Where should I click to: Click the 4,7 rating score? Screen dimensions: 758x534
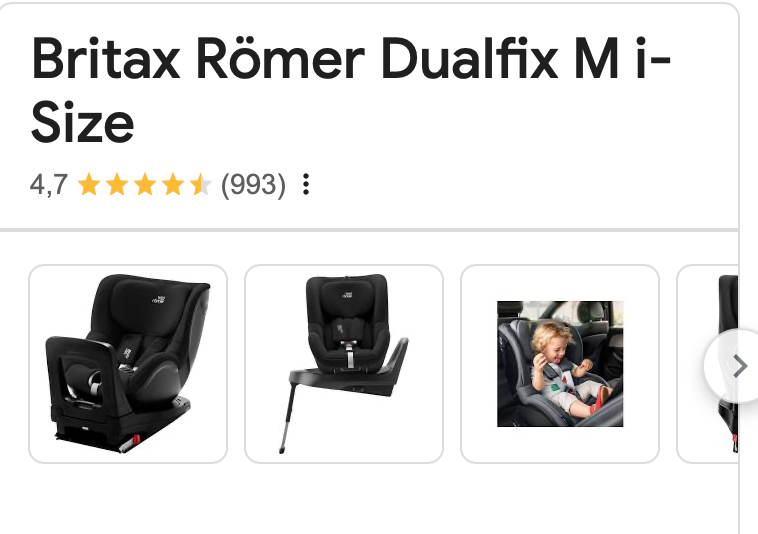click(x=48, y=185)
